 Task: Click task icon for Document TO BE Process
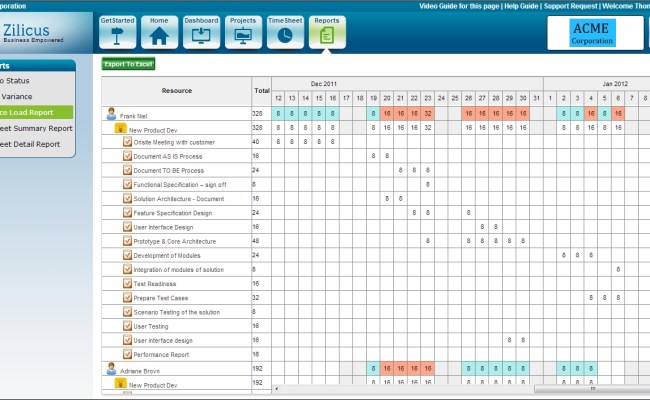click(x=127, y=170)
